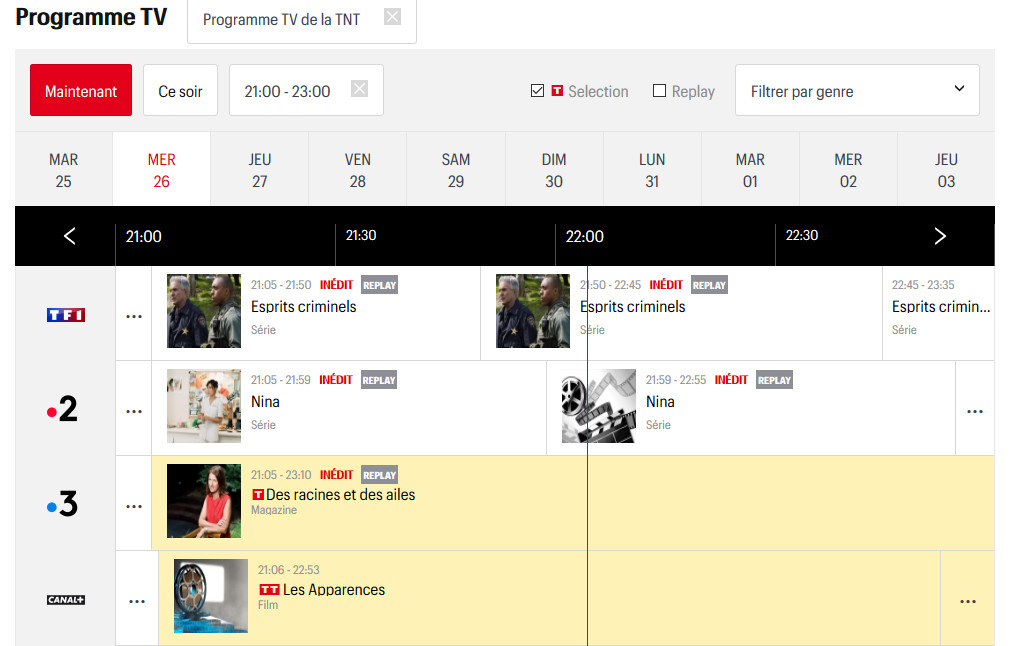This screenshot has height=646, width=1020.
Task: Click the TT rating on Les Apparences
Action: pos(269,589)
